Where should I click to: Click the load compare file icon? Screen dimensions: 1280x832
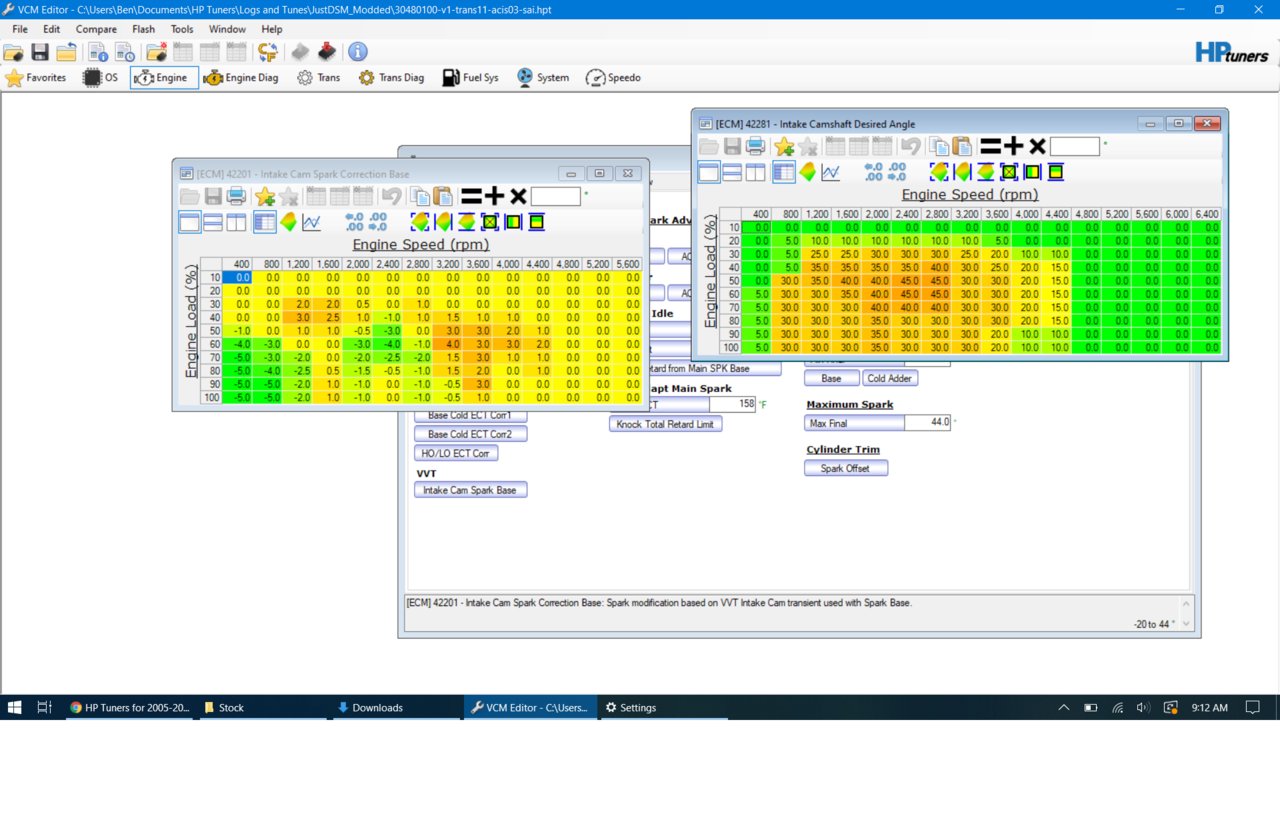click(x=157, y=52)
